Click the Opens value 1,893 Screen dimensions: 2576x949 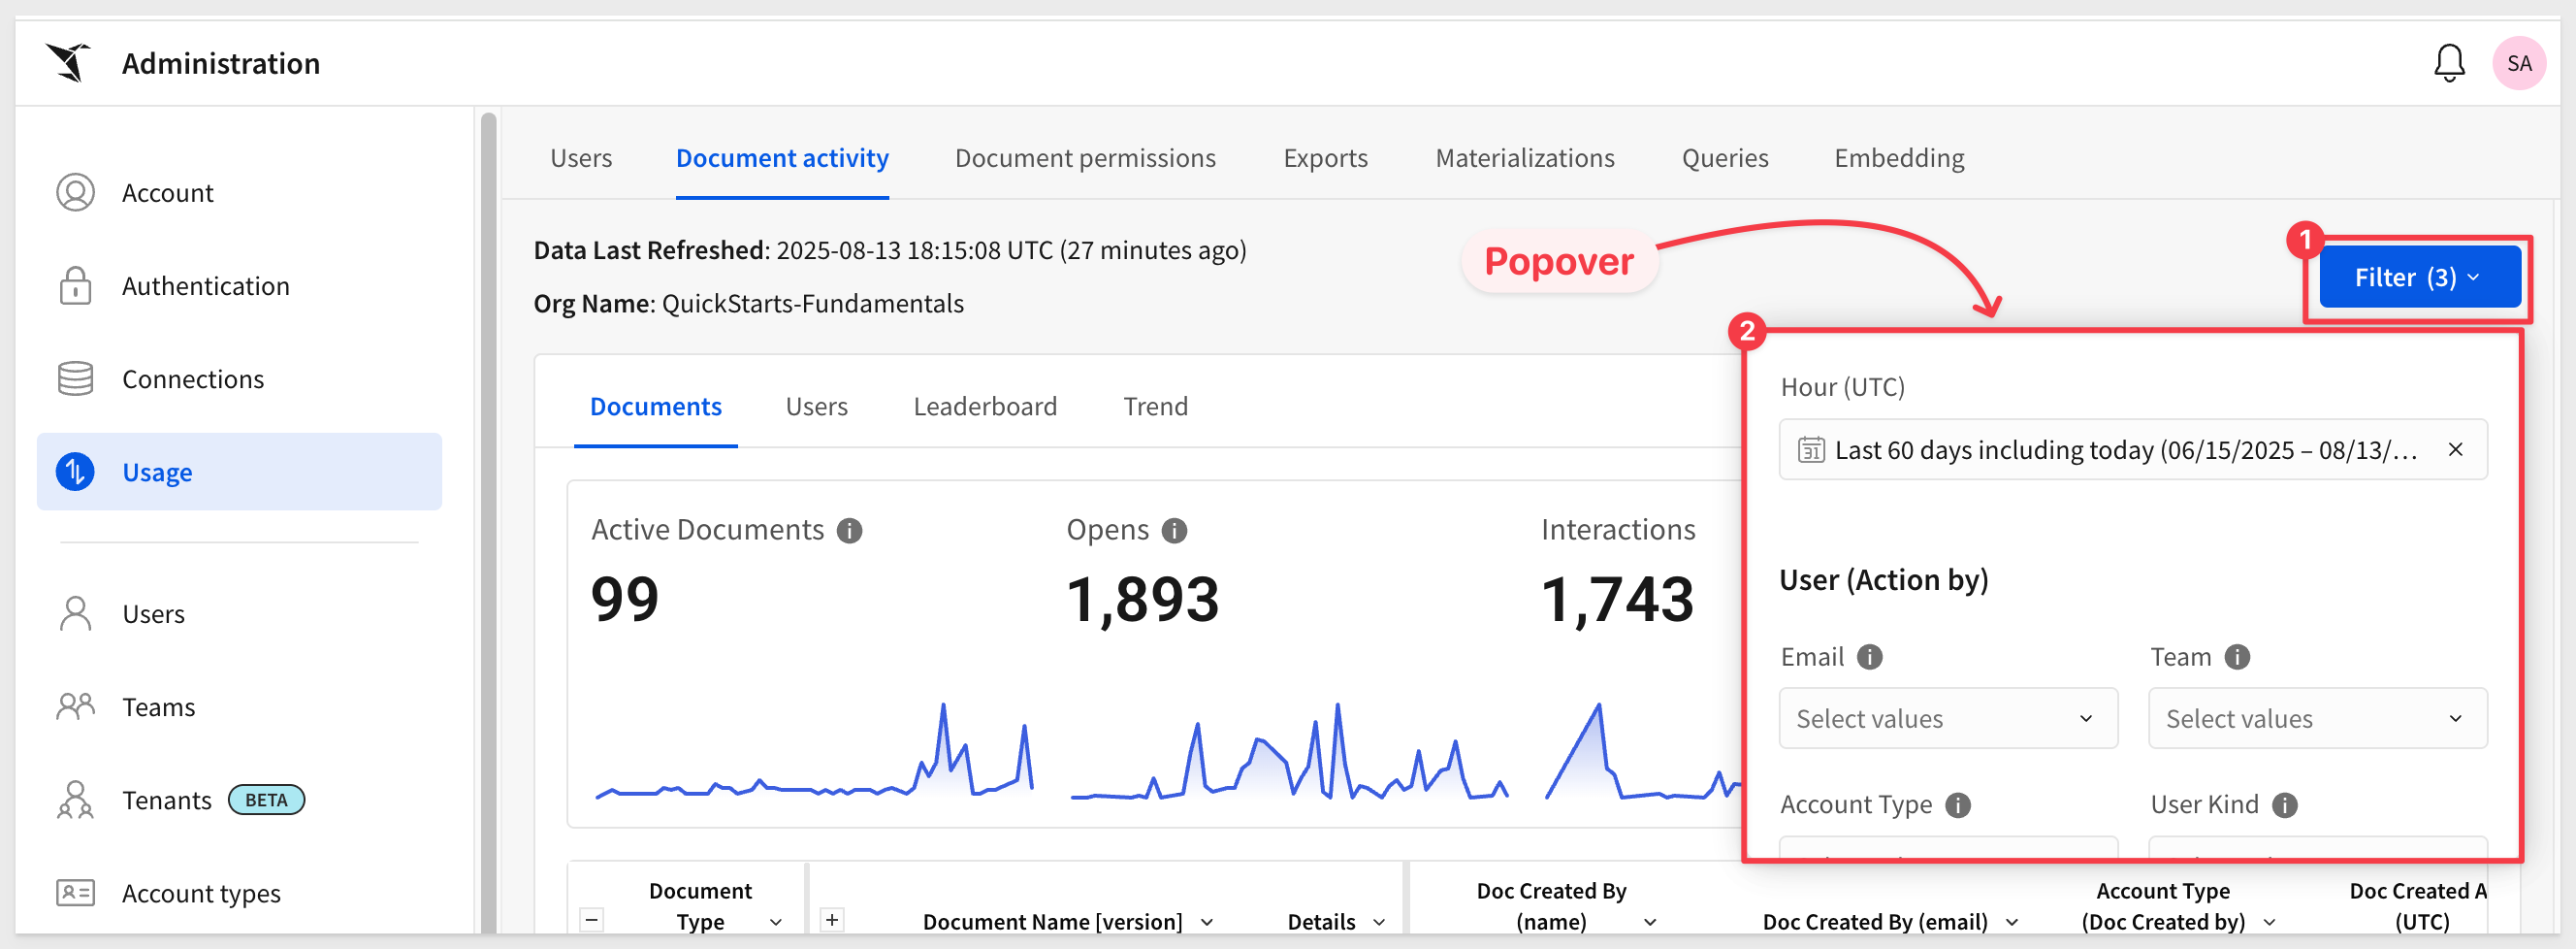point(1142,599)
